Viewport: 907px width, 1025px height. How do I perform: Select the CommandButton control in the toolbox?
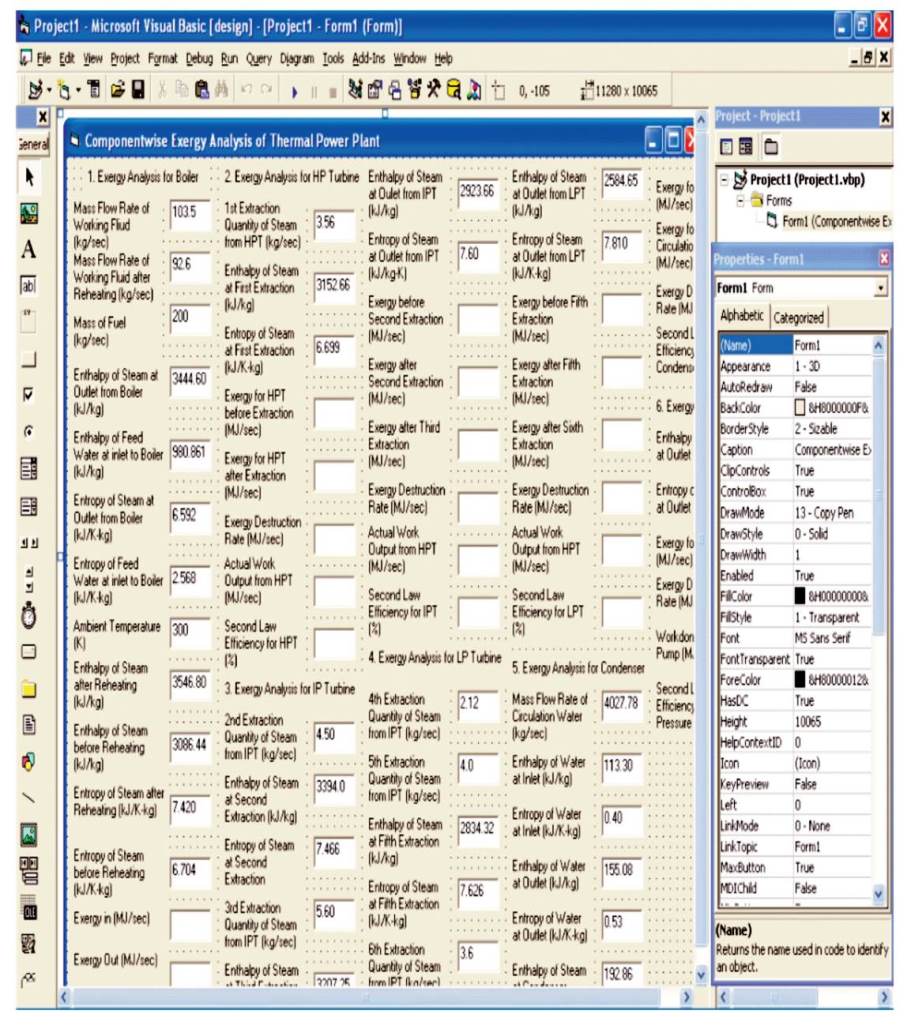(x=29, y=359)
